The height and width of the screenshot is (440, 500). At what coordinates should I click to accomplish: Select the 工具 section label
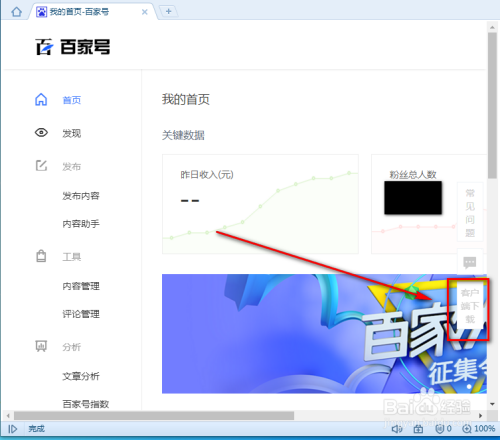[72, 257]
